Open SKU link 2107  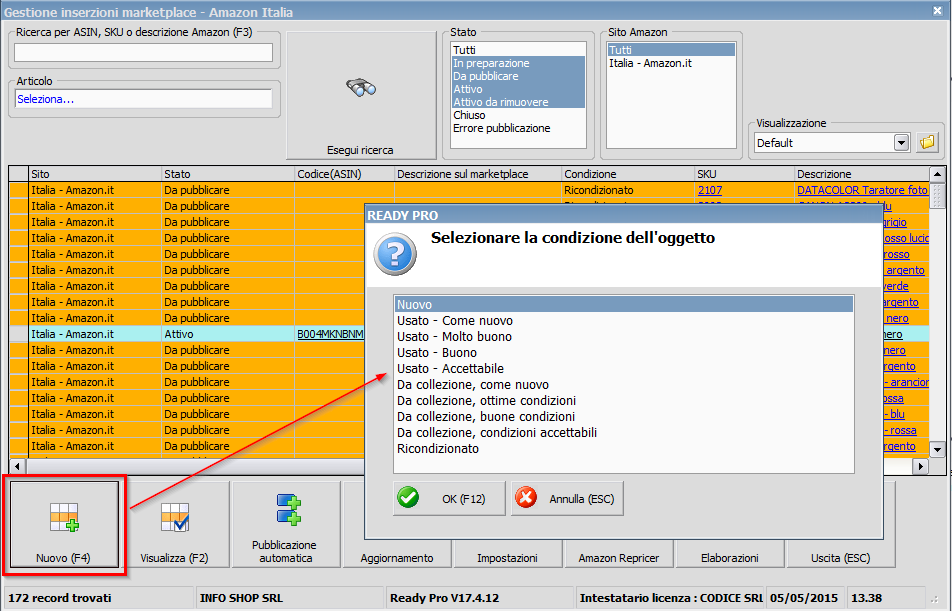pyautogui.click(x=710, y=190)
